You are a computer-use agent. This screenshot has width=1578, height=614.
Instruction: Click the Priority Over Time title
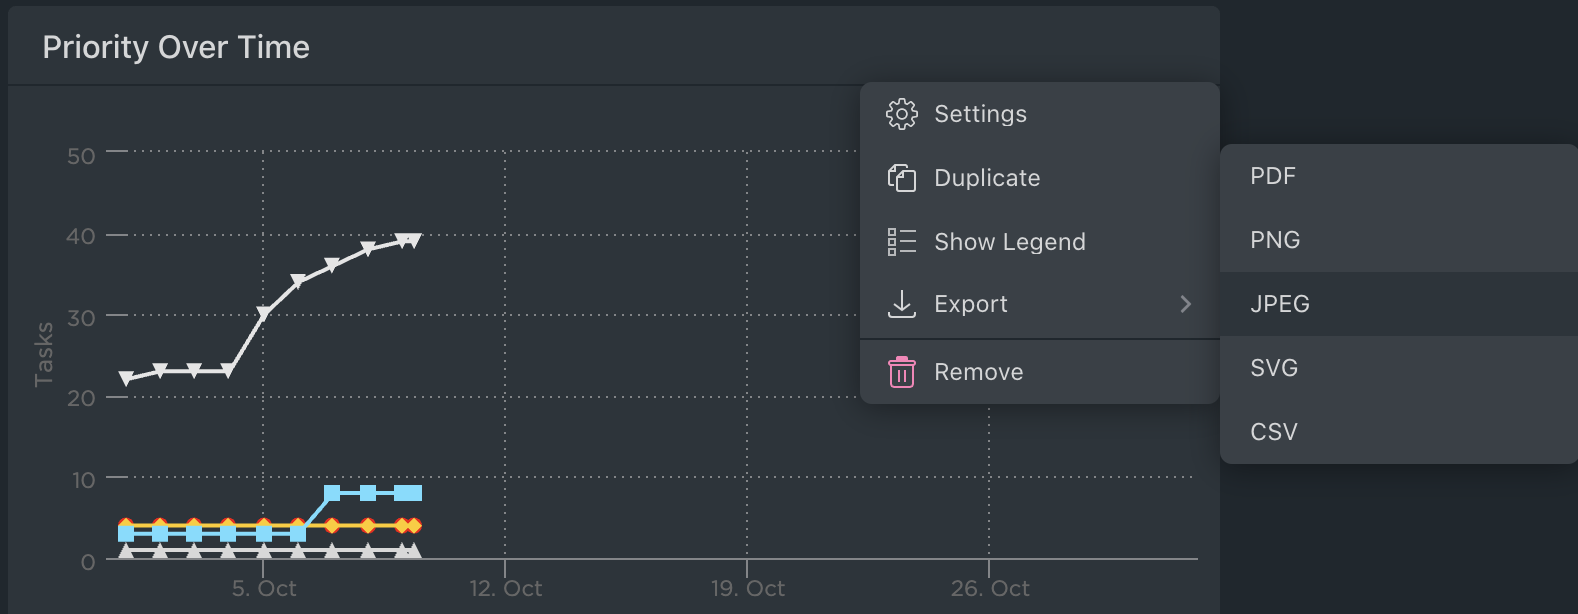click(x=176, y=47)
